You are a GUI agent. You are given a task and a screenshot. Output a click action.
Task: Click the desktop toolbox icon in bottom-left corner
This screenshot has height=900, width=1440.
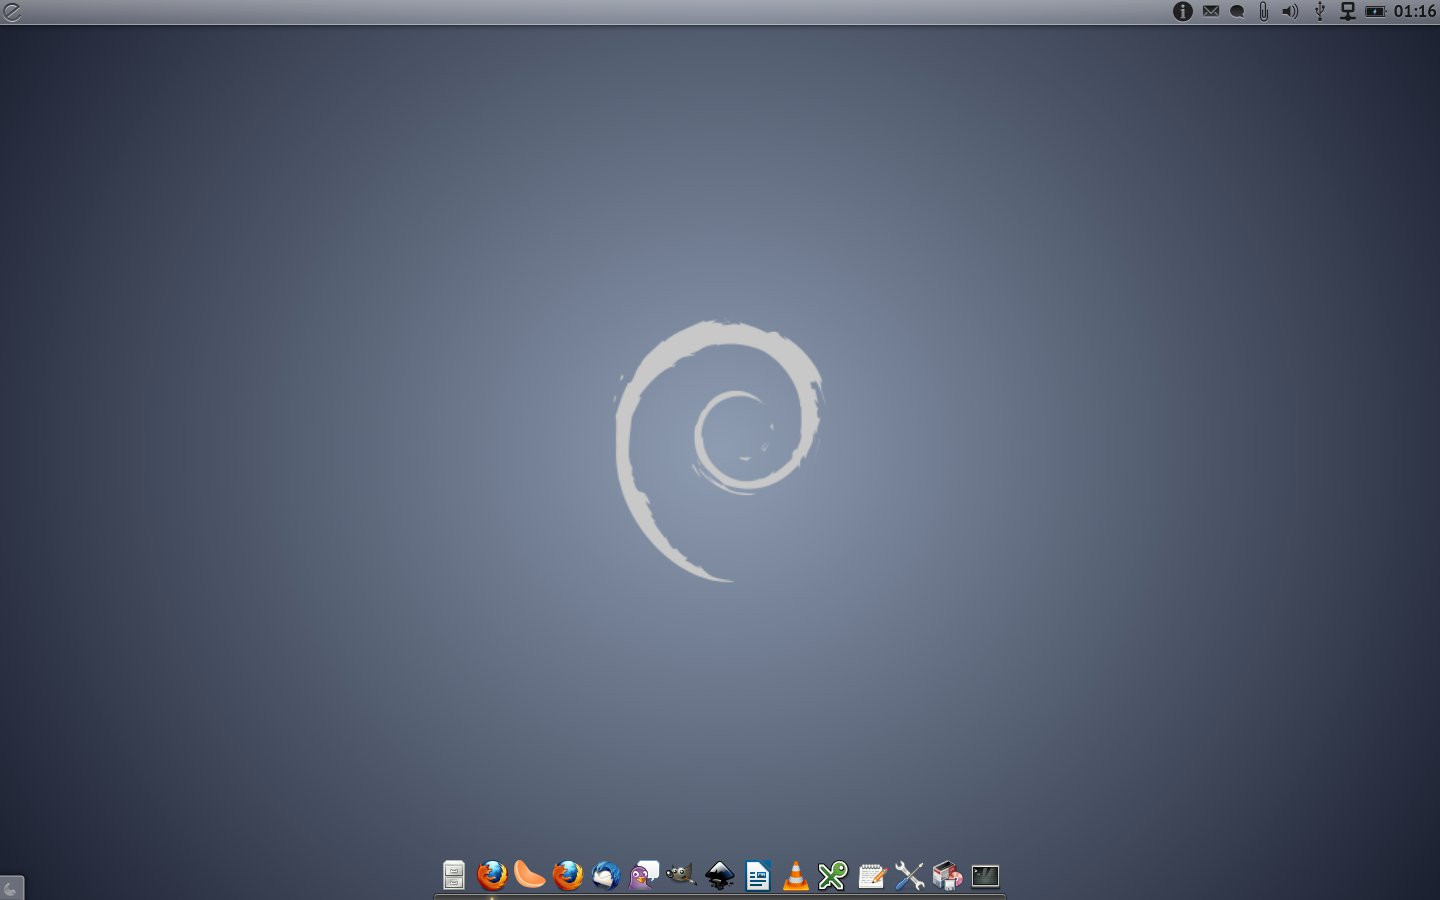click(11, 888)
